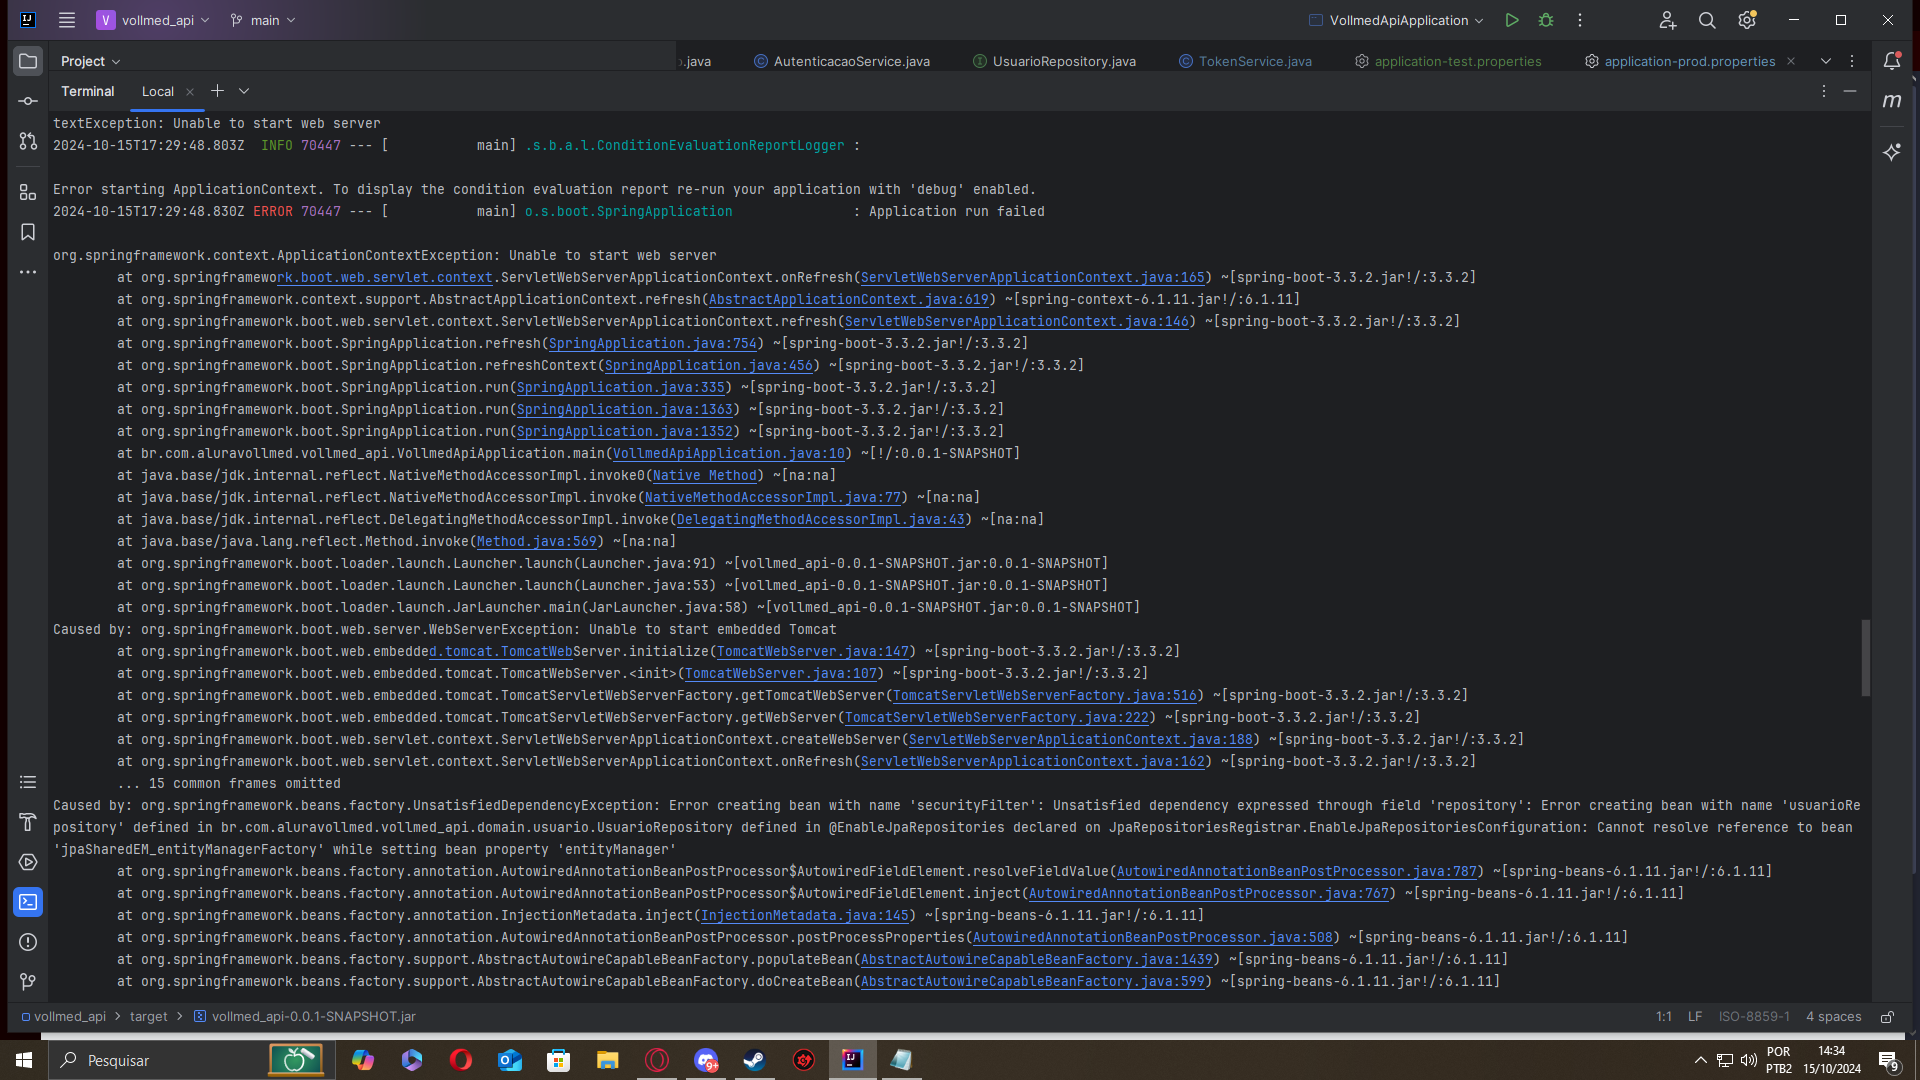Open ServletWebServerApplicationContext.java:165 link
The width and height of the screenshot is (1920, 1080).
[x=1033, y=277]
